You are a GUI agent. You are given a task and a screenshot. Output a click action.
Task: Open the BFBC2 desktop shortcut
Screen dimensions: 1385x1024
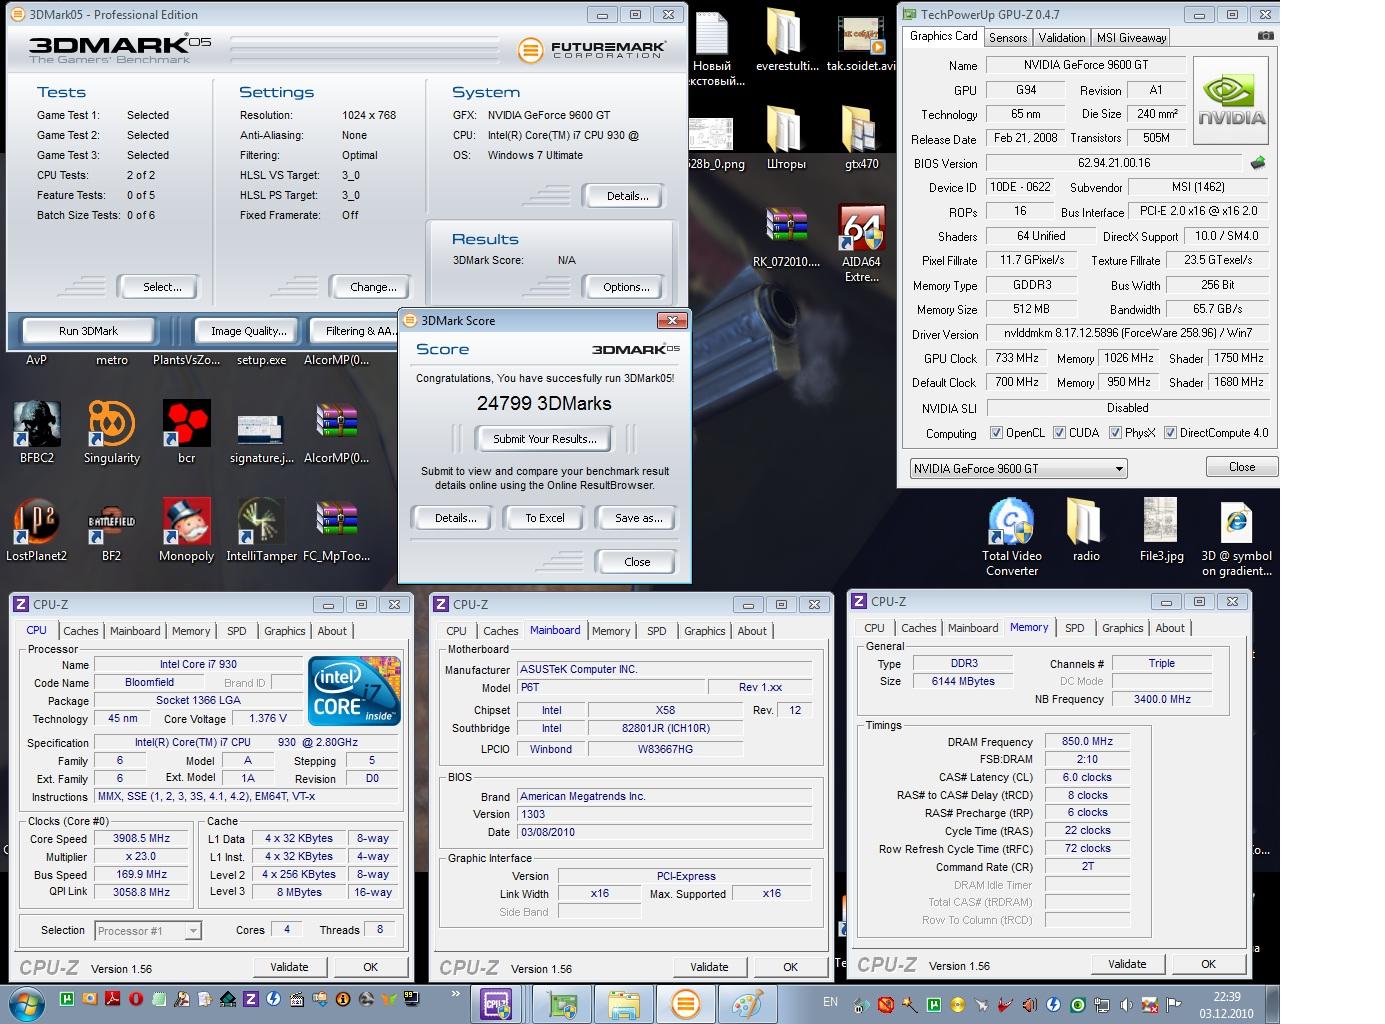[x=37, y=433]
